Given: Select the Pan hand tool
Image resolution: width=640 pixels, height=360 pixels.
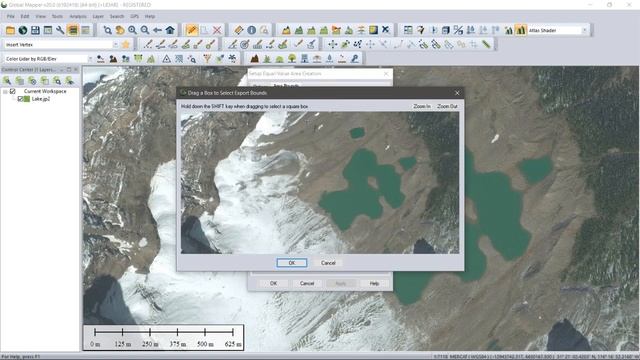Looking at the screenshot, I should tap(120, 30).
